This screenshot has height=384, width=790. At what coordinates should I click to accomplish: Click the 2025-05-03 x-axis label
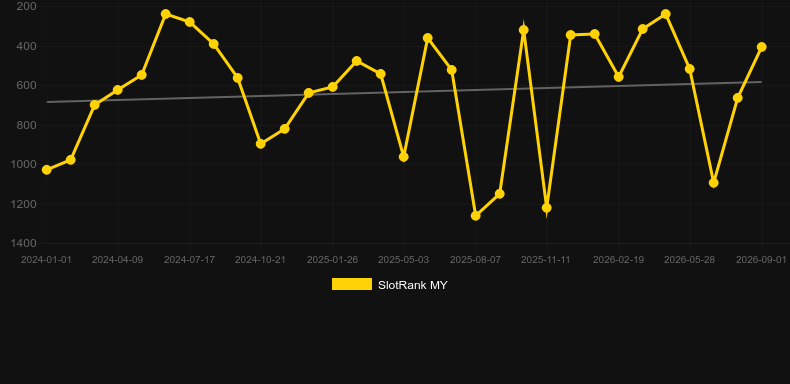pyautogui.click(x=404, y=260)
